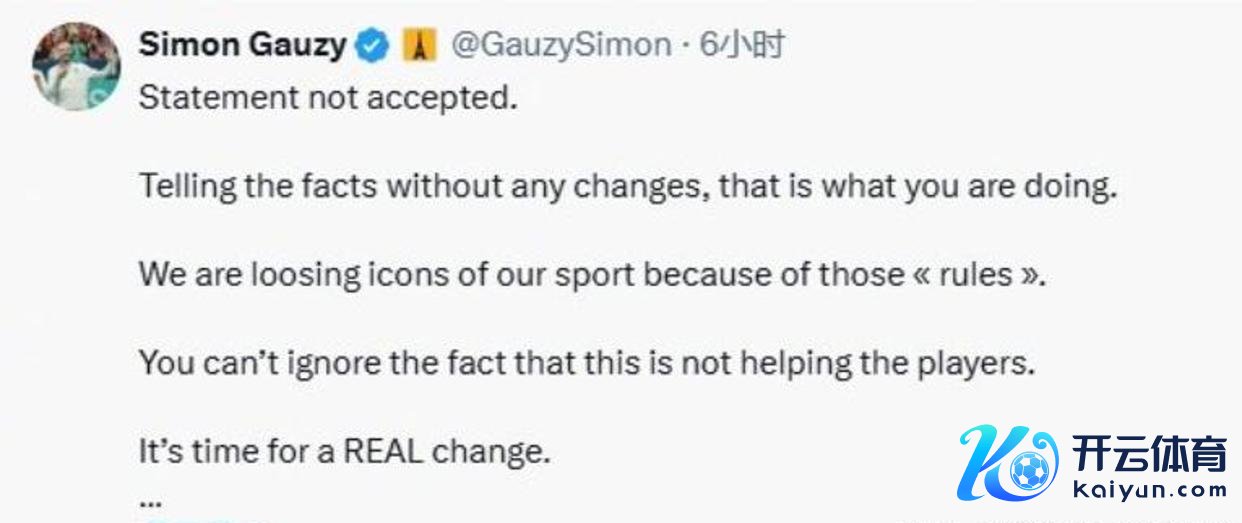Click the kaiyun.com watermark text
Viewport: 1242px width, 523px height.
1149,490
